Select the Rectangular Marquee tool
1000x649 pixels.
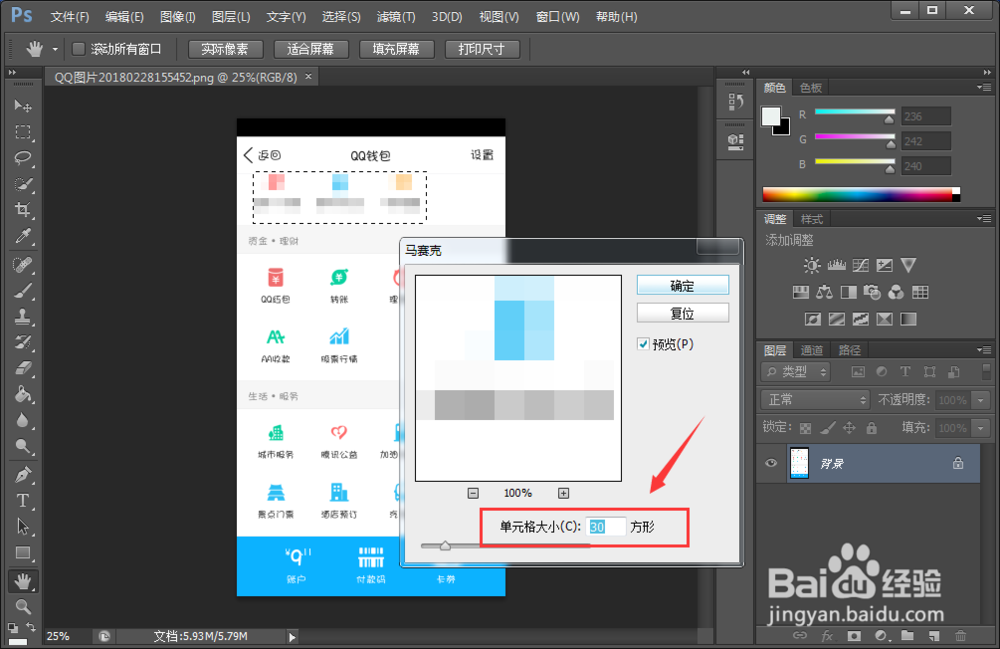23,132
